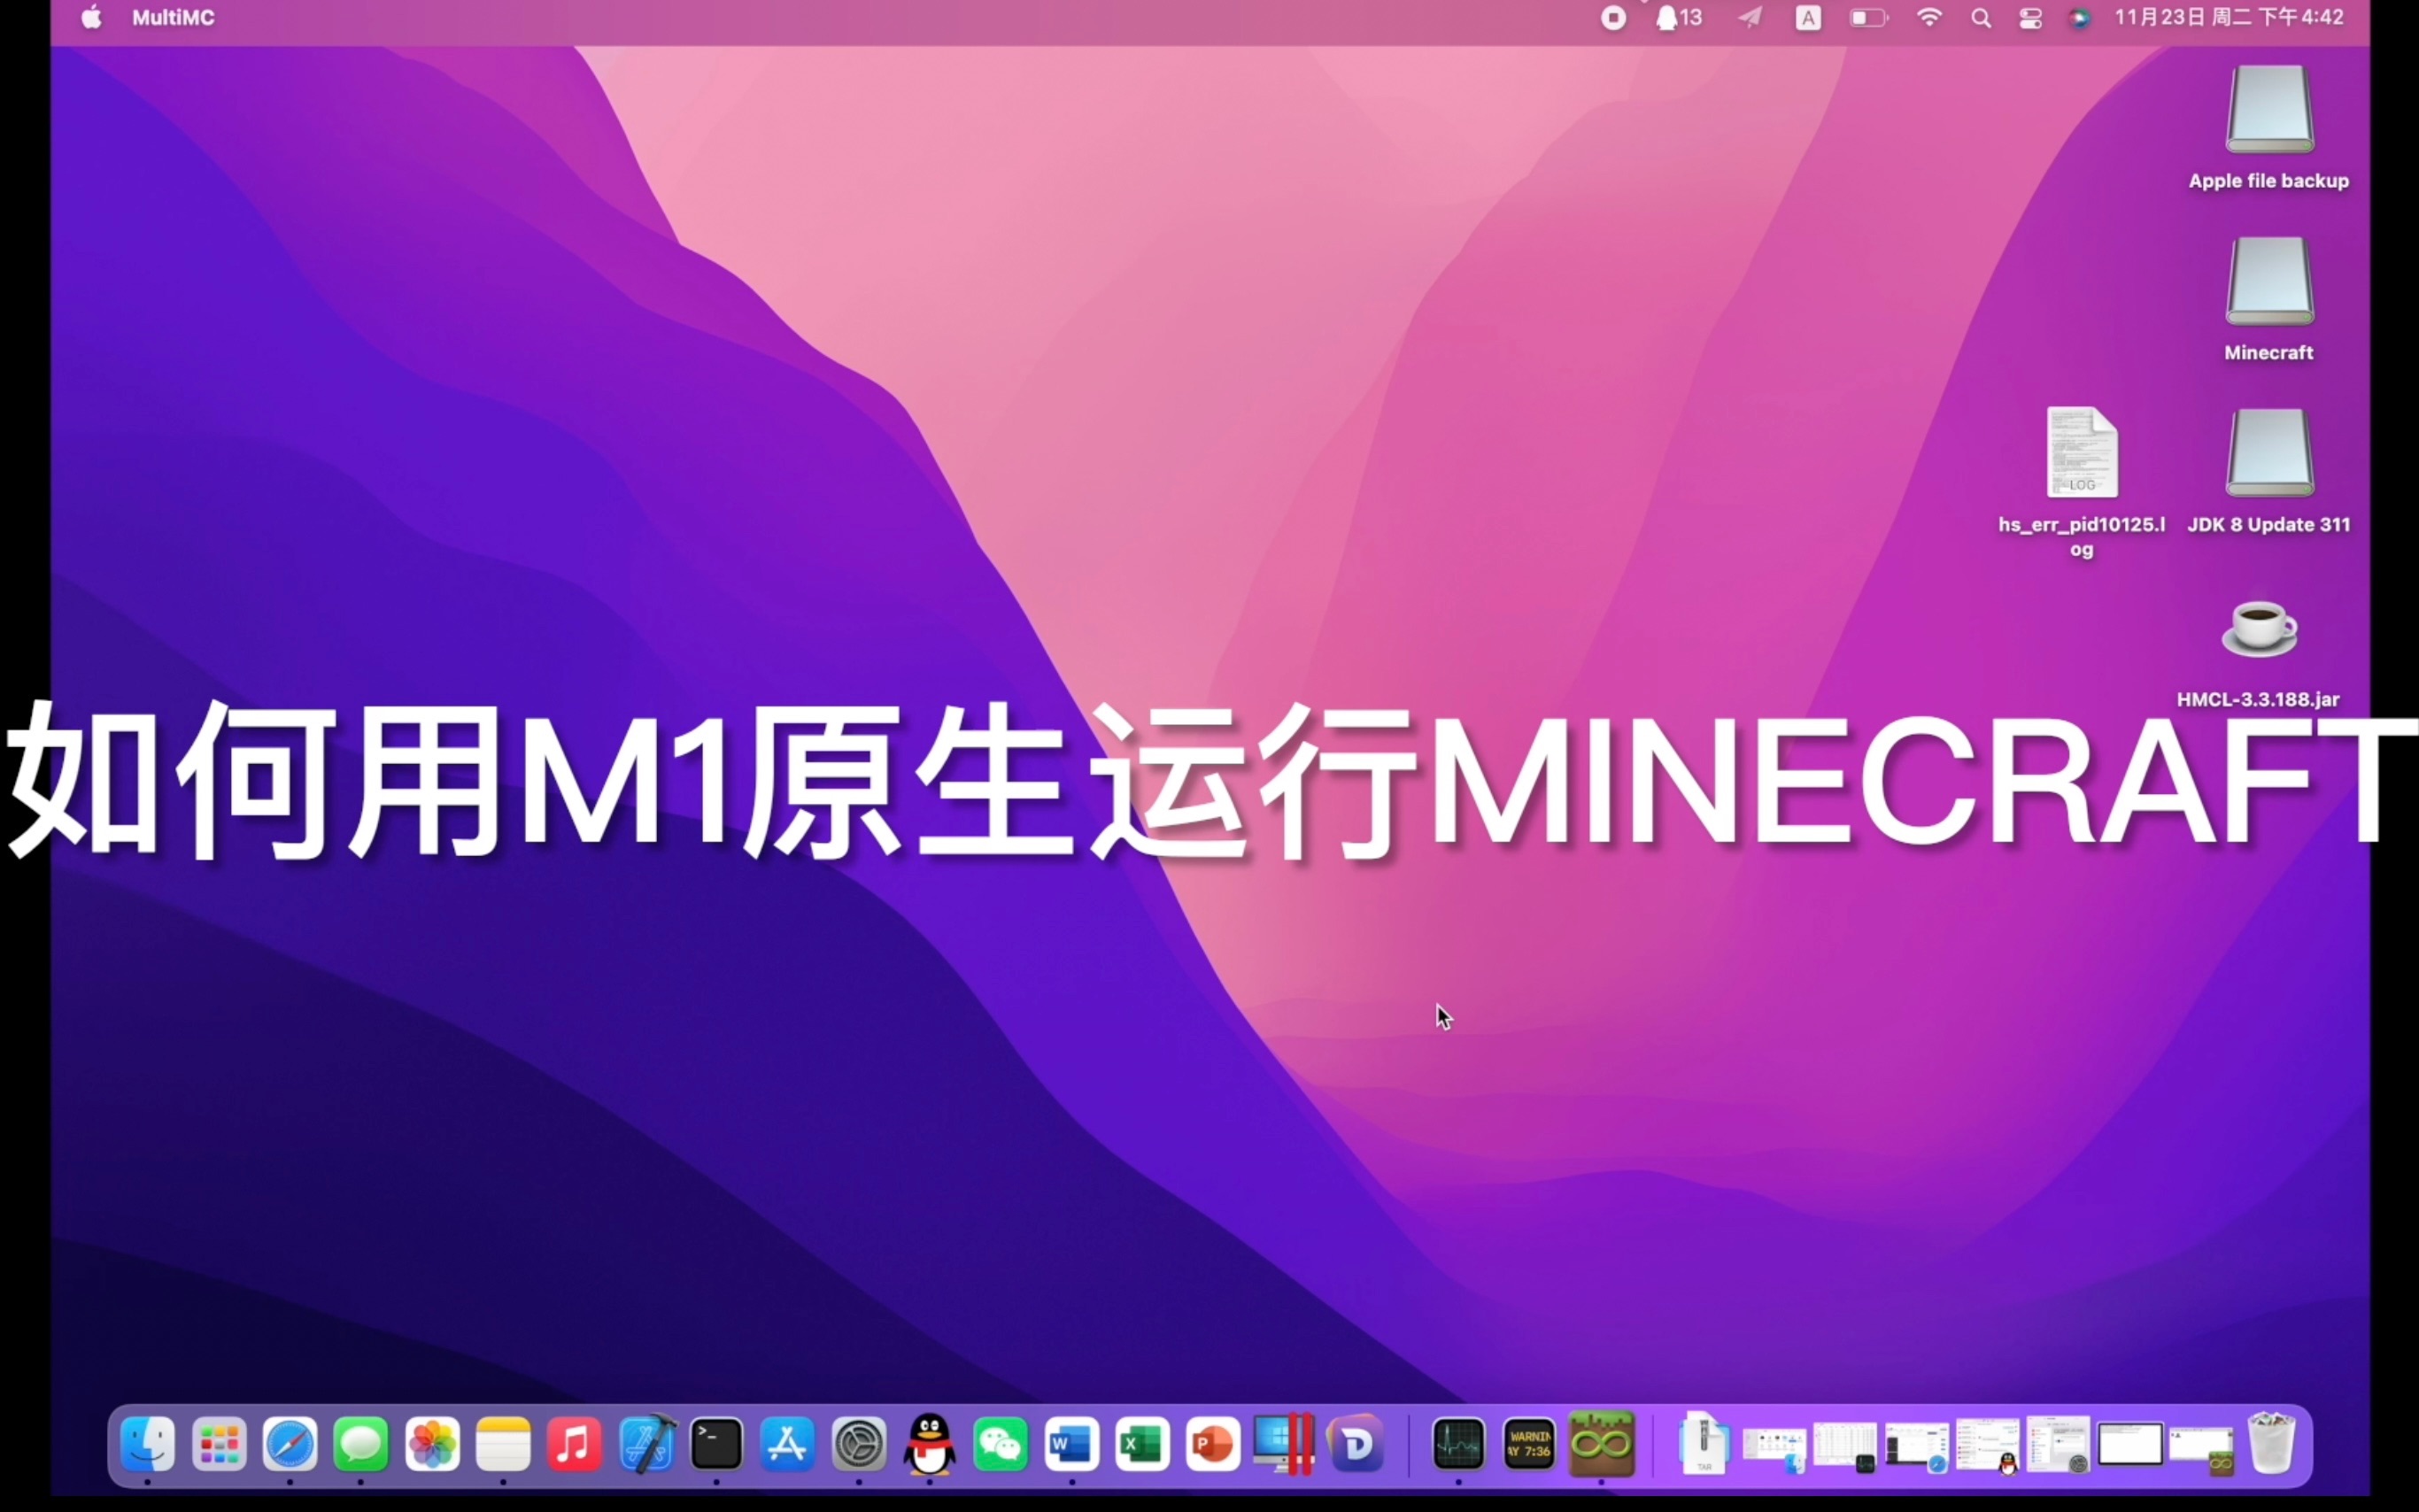The height and width of the screenshot is (1512, 2419).
Task: Switch input source via the A menu bar icon
Action: (1807, 17)
